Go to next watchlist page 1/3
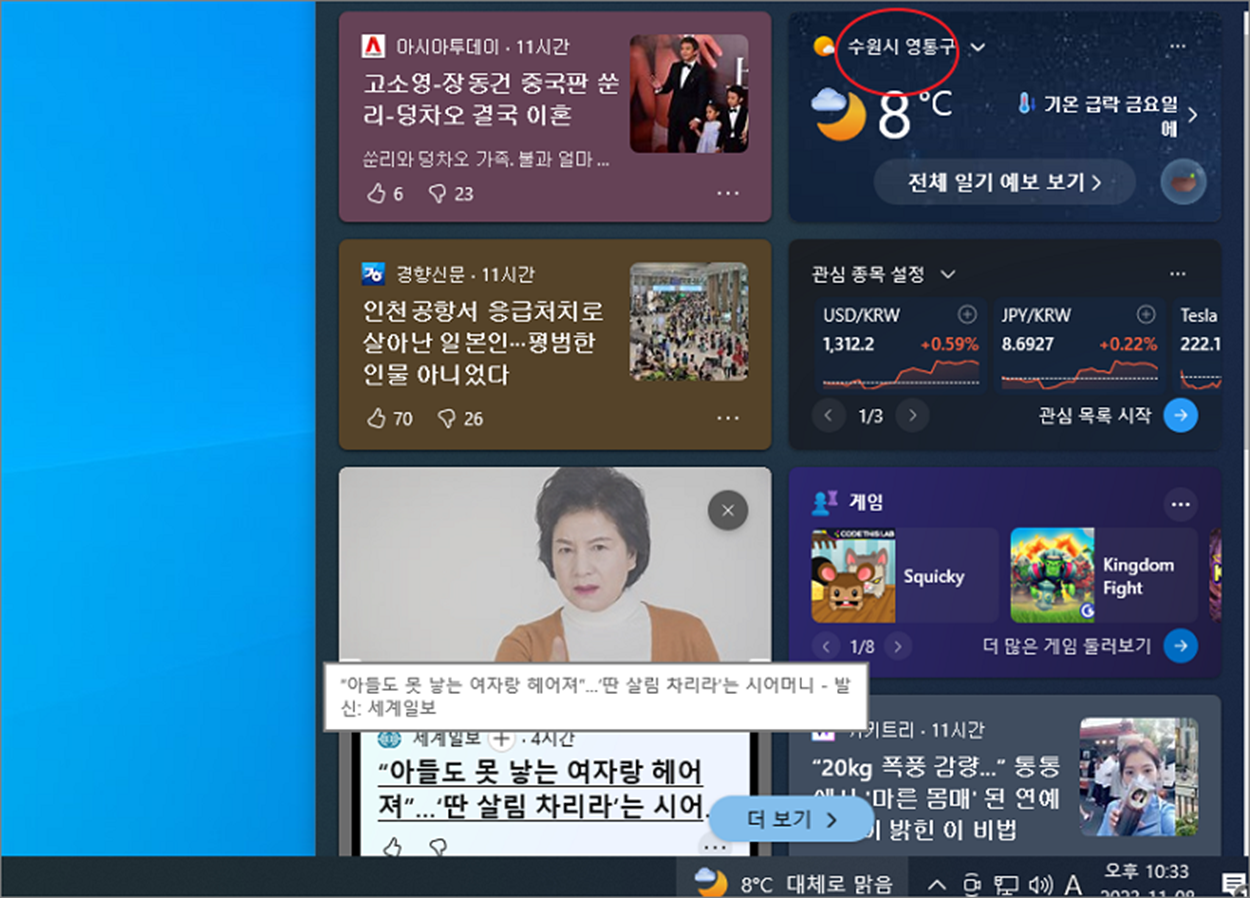The height and width of the screenshot is (898, 1250). pos(912,415)
